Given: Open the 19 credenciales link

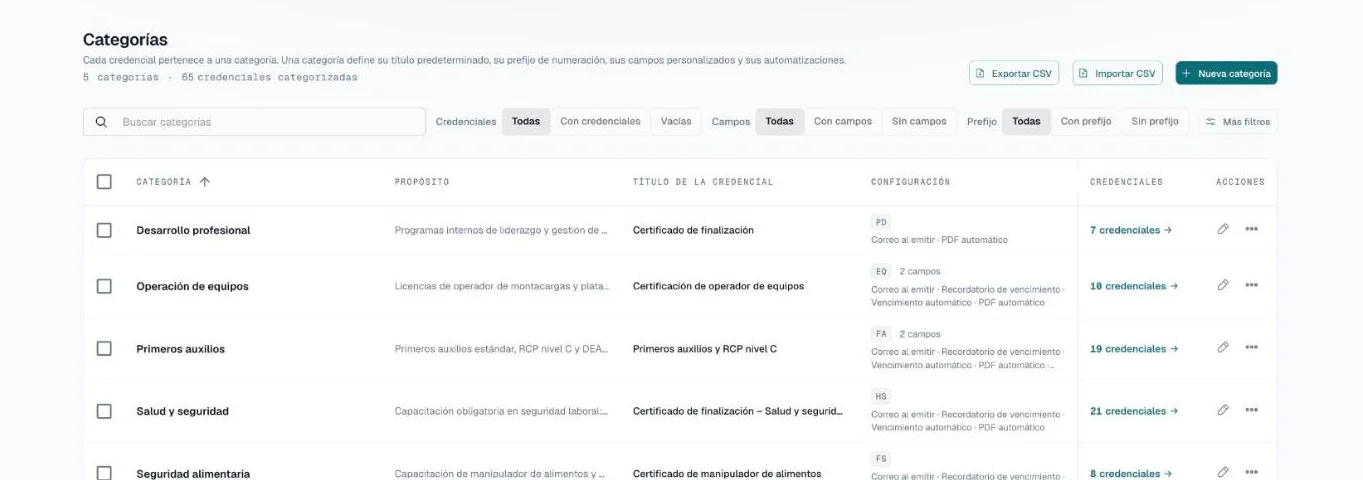Looking at the screenshot, I should (x=1134, y=349).
